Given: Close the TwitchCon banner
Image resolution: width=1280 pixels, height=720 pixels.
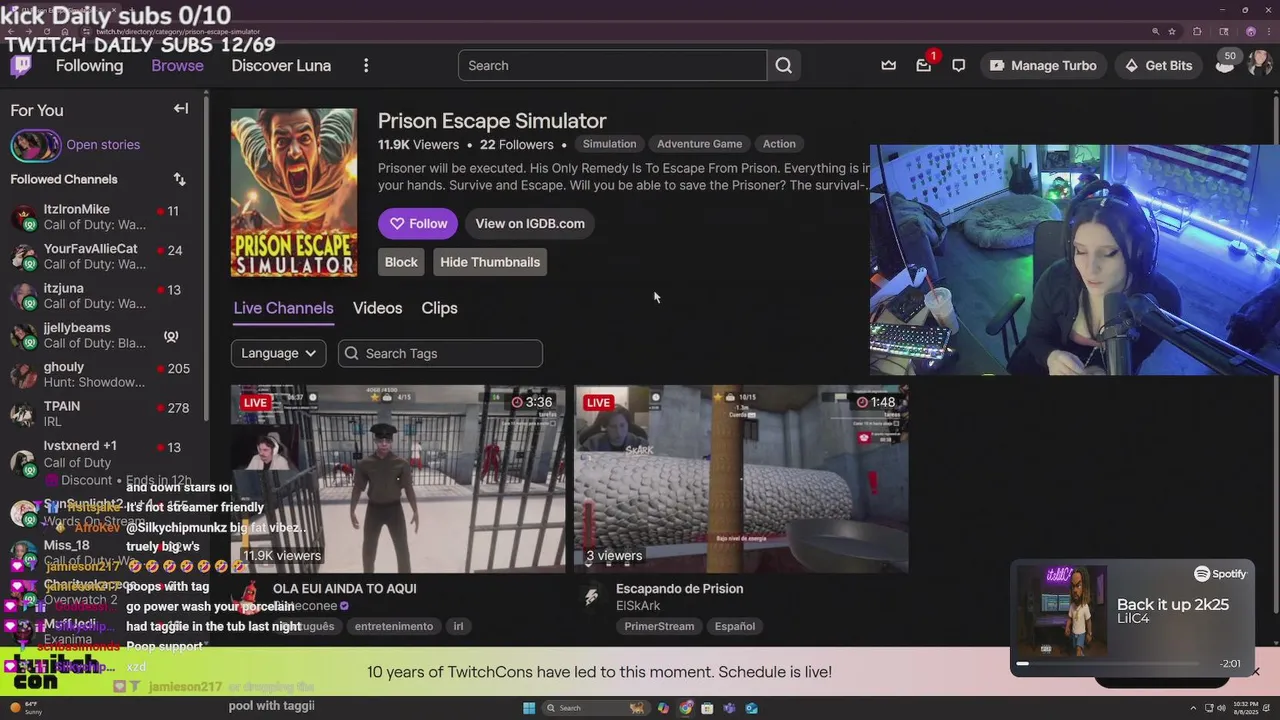Looking at the screenshot, I should (1256, 672).
